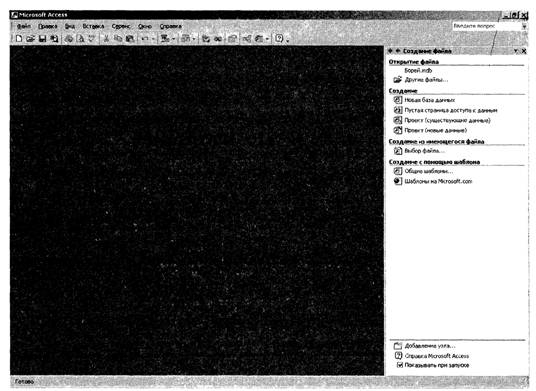Close the Создание файла task pane
The height and width of the screenshot is (391, 536).
pos(524,51)
